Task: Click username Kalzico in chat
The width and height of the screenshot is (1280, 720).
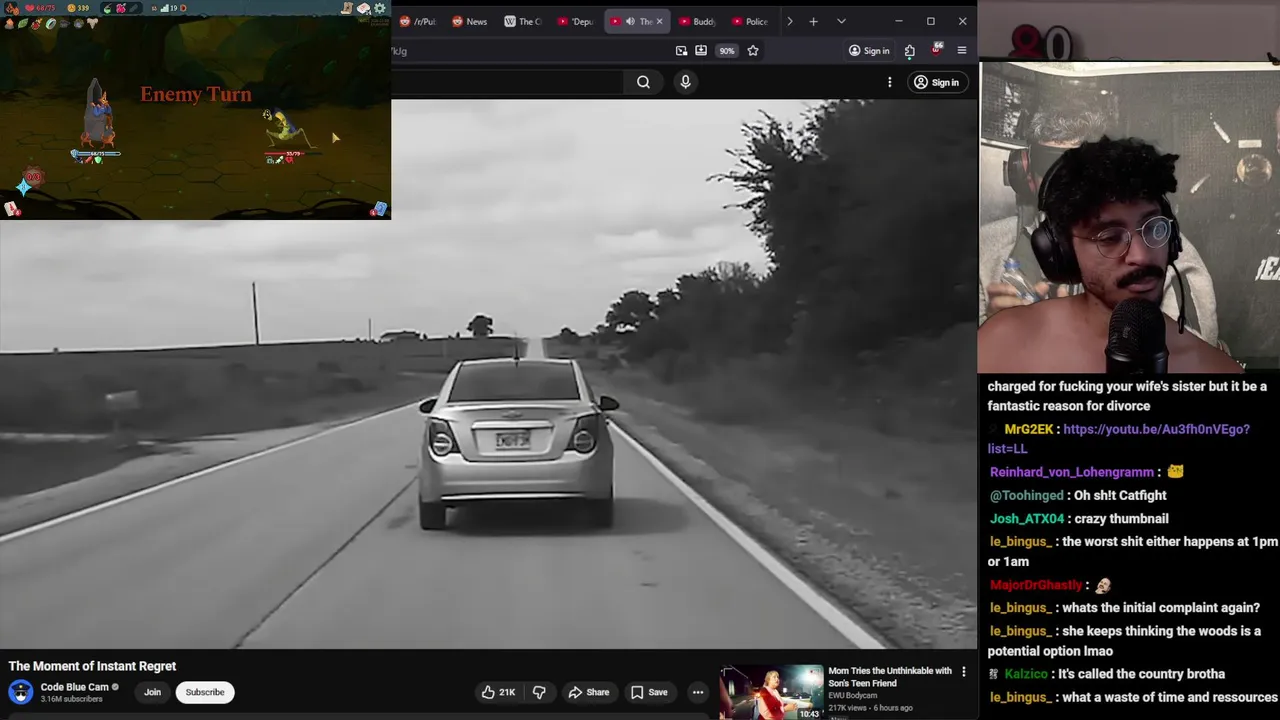Action: tap(1025, 674)
